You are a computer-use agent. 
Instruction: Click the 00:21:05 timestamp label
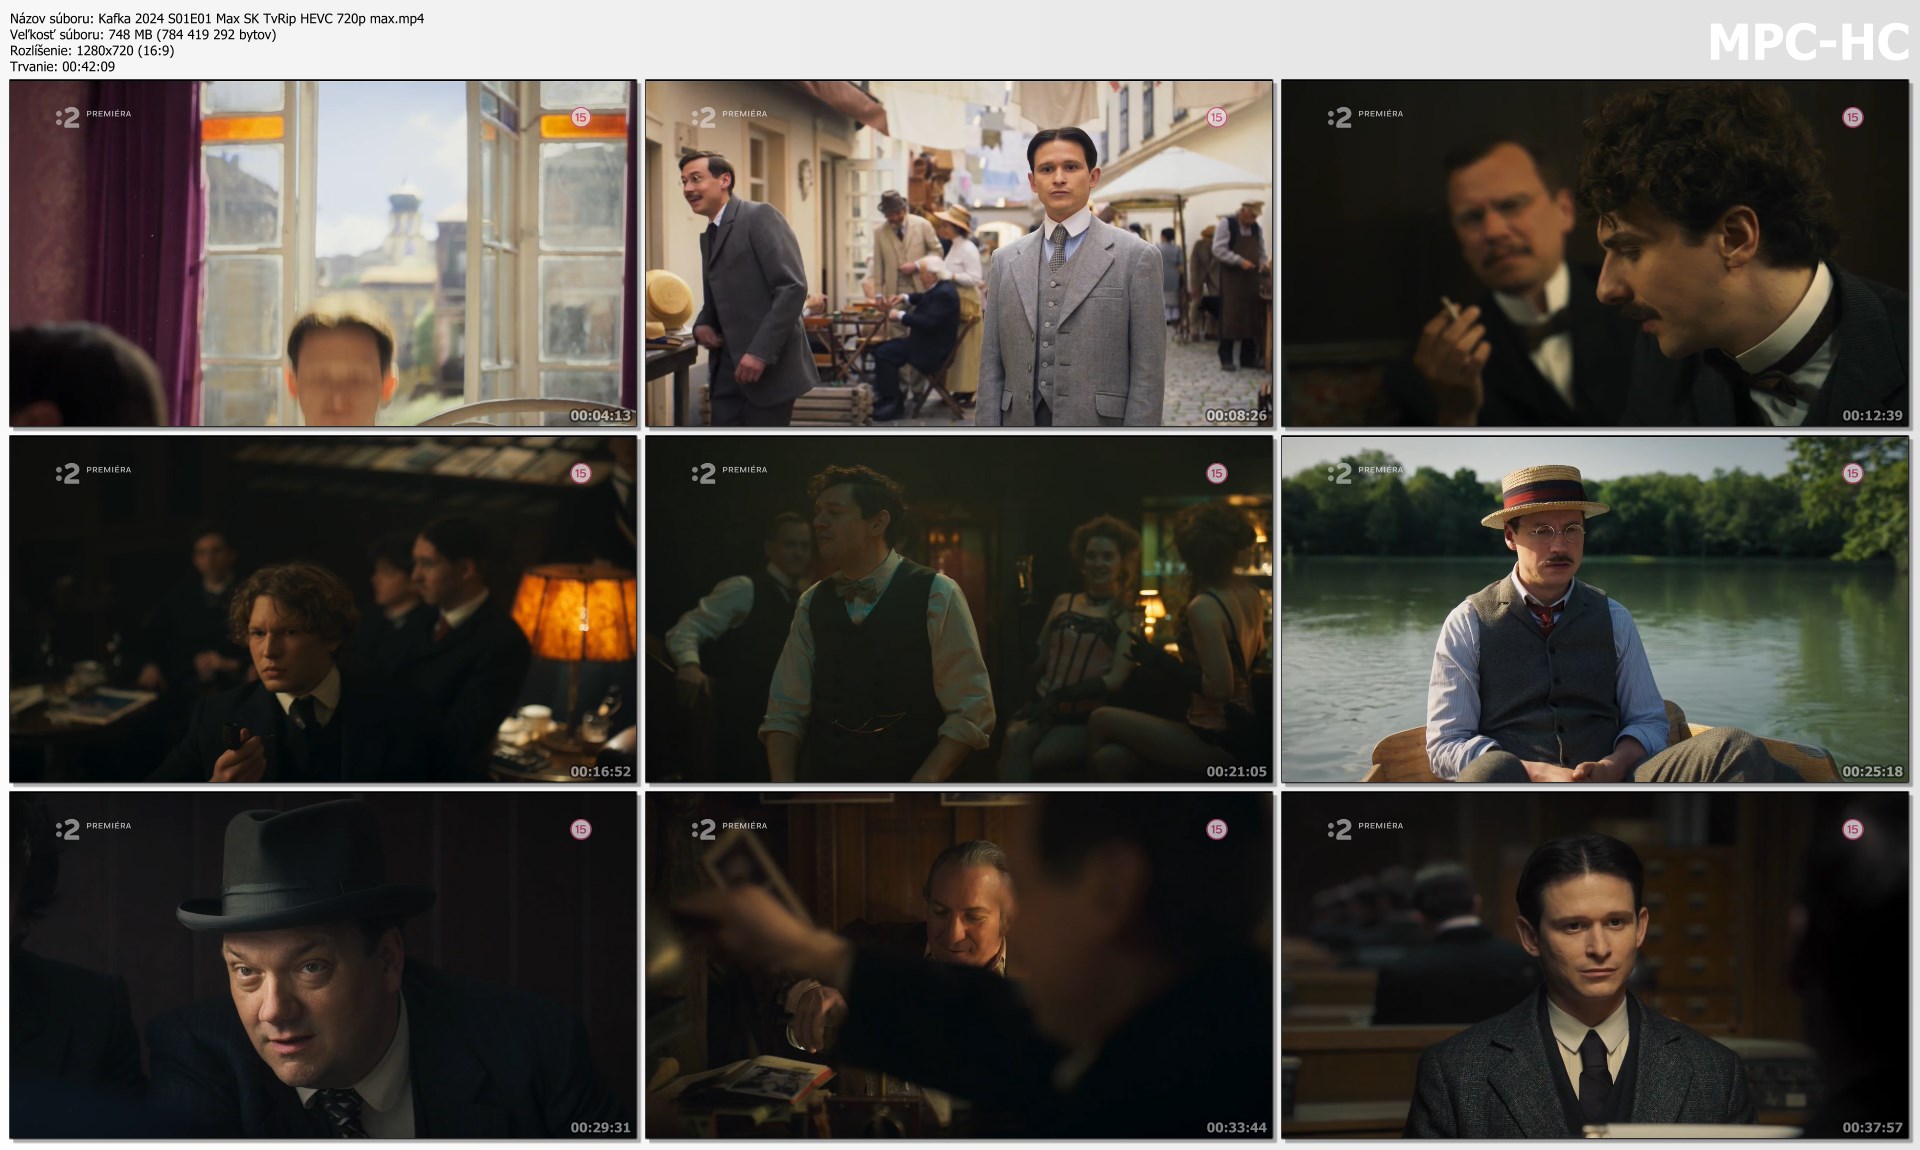(1236, 771)
